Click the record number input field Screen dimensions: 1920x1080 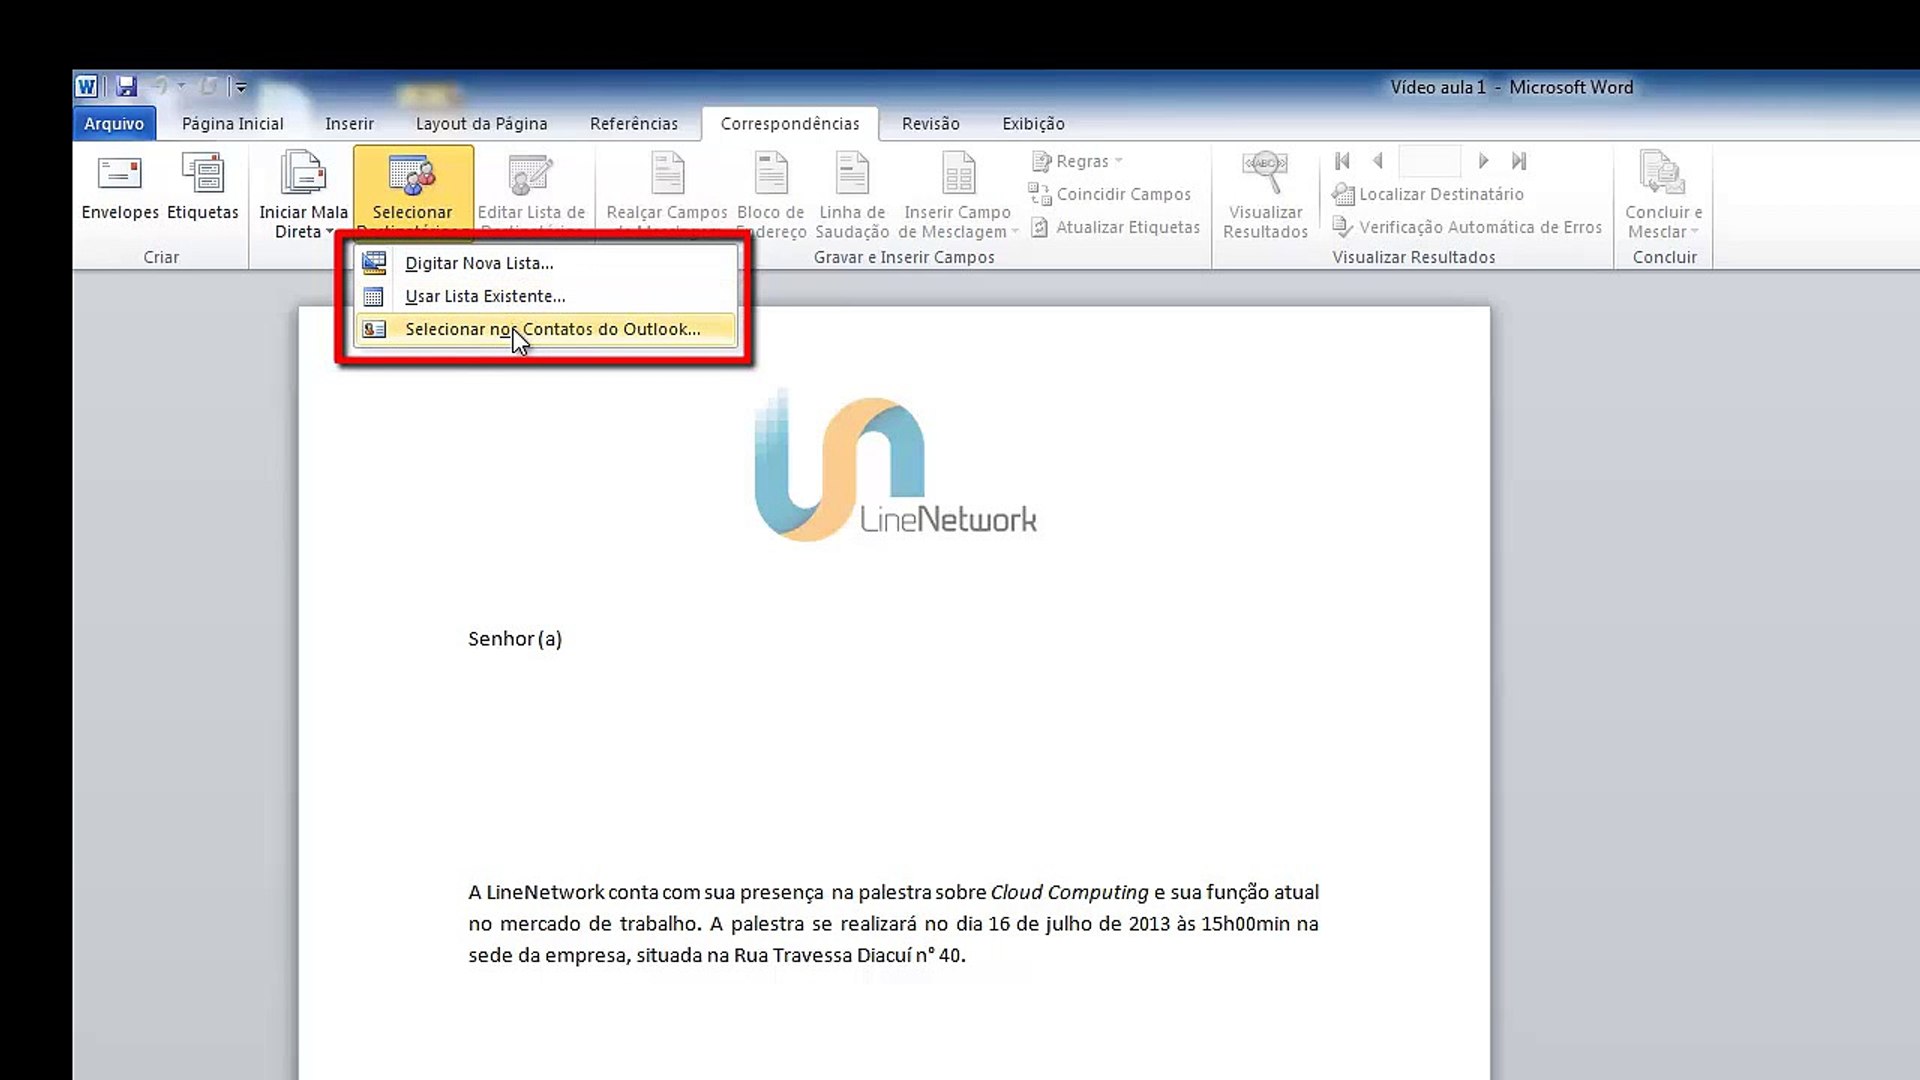(1429, 161)
